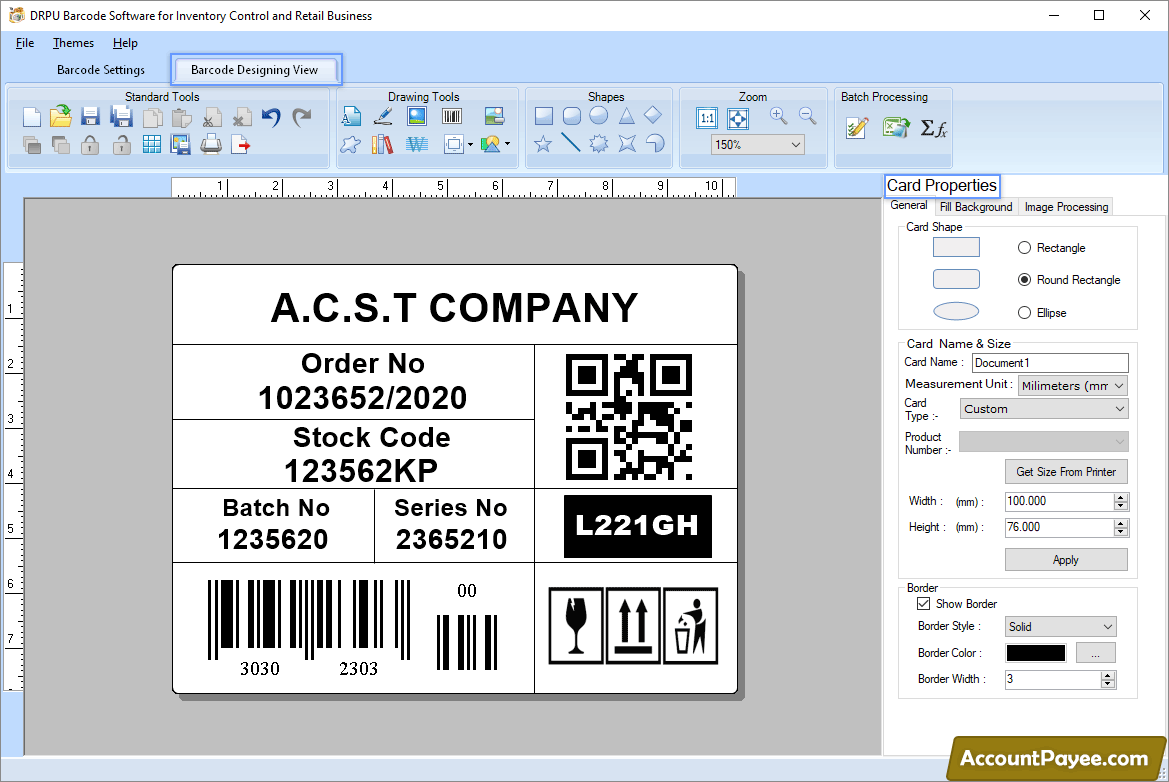Screen dimensions: 1169x782
Task: Increase Border Width stepper up arrow
Action: click(1109, 675)
